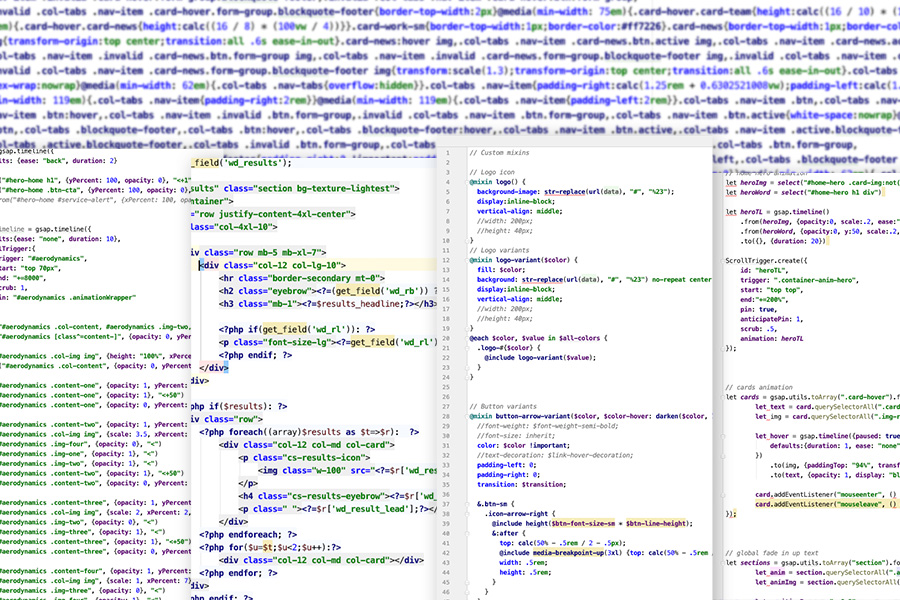Click the 'card.addEventListener("mouseenter"' line
Screen dimensions: 900x600
(827, 494)
